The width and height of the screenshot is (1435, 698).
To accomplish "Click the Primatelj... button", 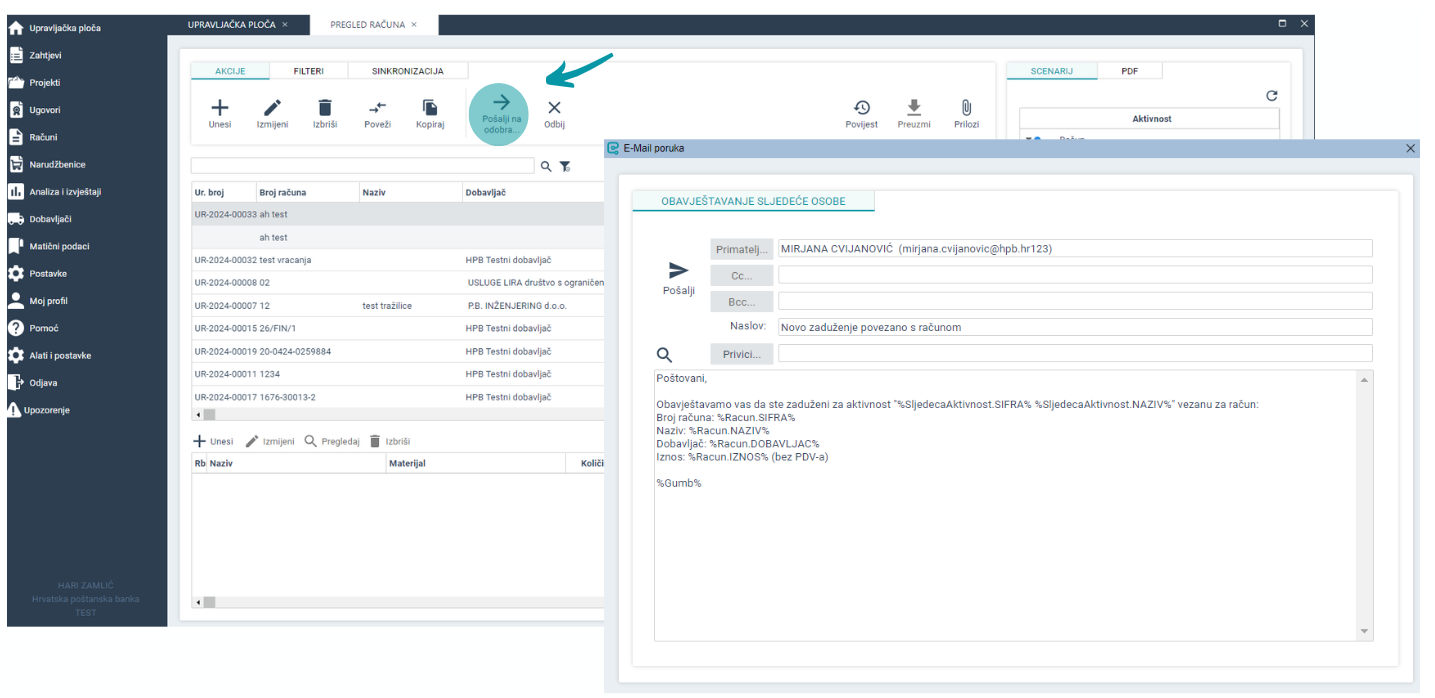I will click(x=741, y=249).
